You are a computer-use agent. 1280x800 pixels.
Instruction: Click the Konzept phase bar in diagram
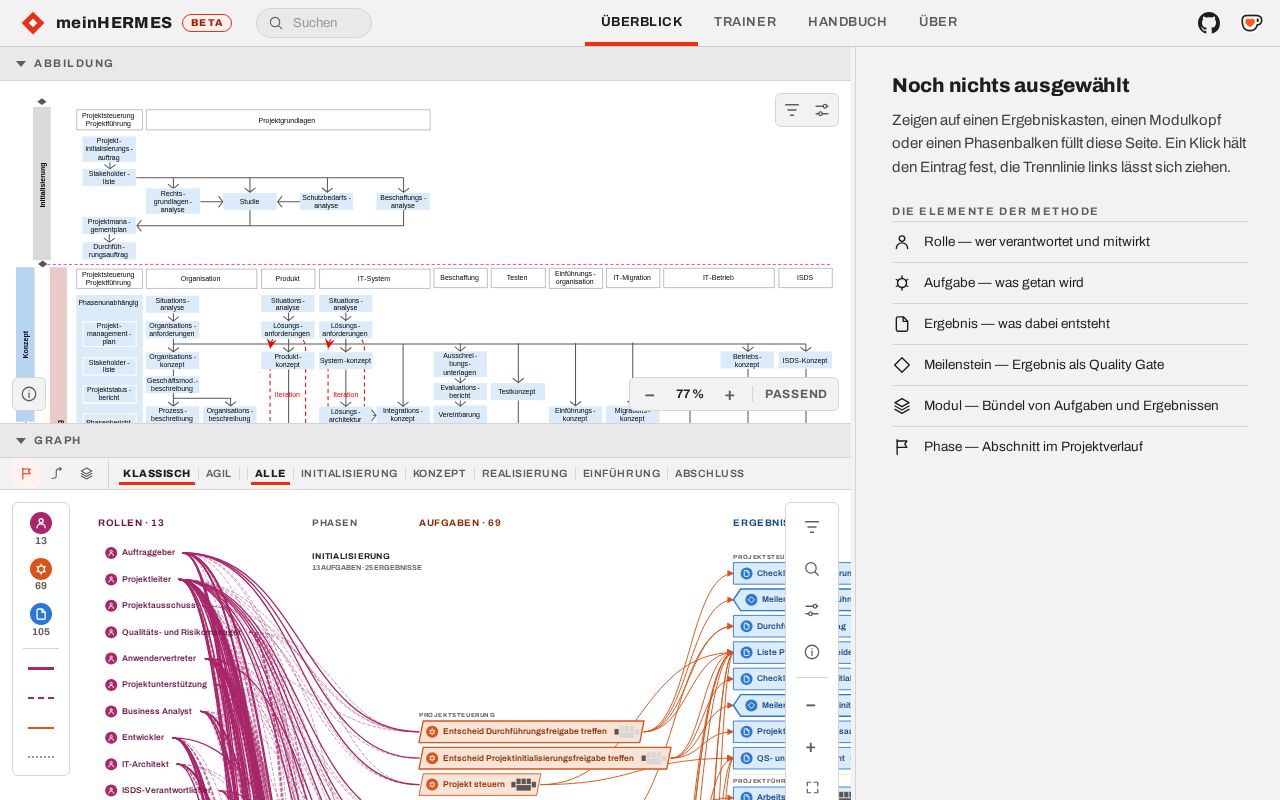click(x=25, y=344)
